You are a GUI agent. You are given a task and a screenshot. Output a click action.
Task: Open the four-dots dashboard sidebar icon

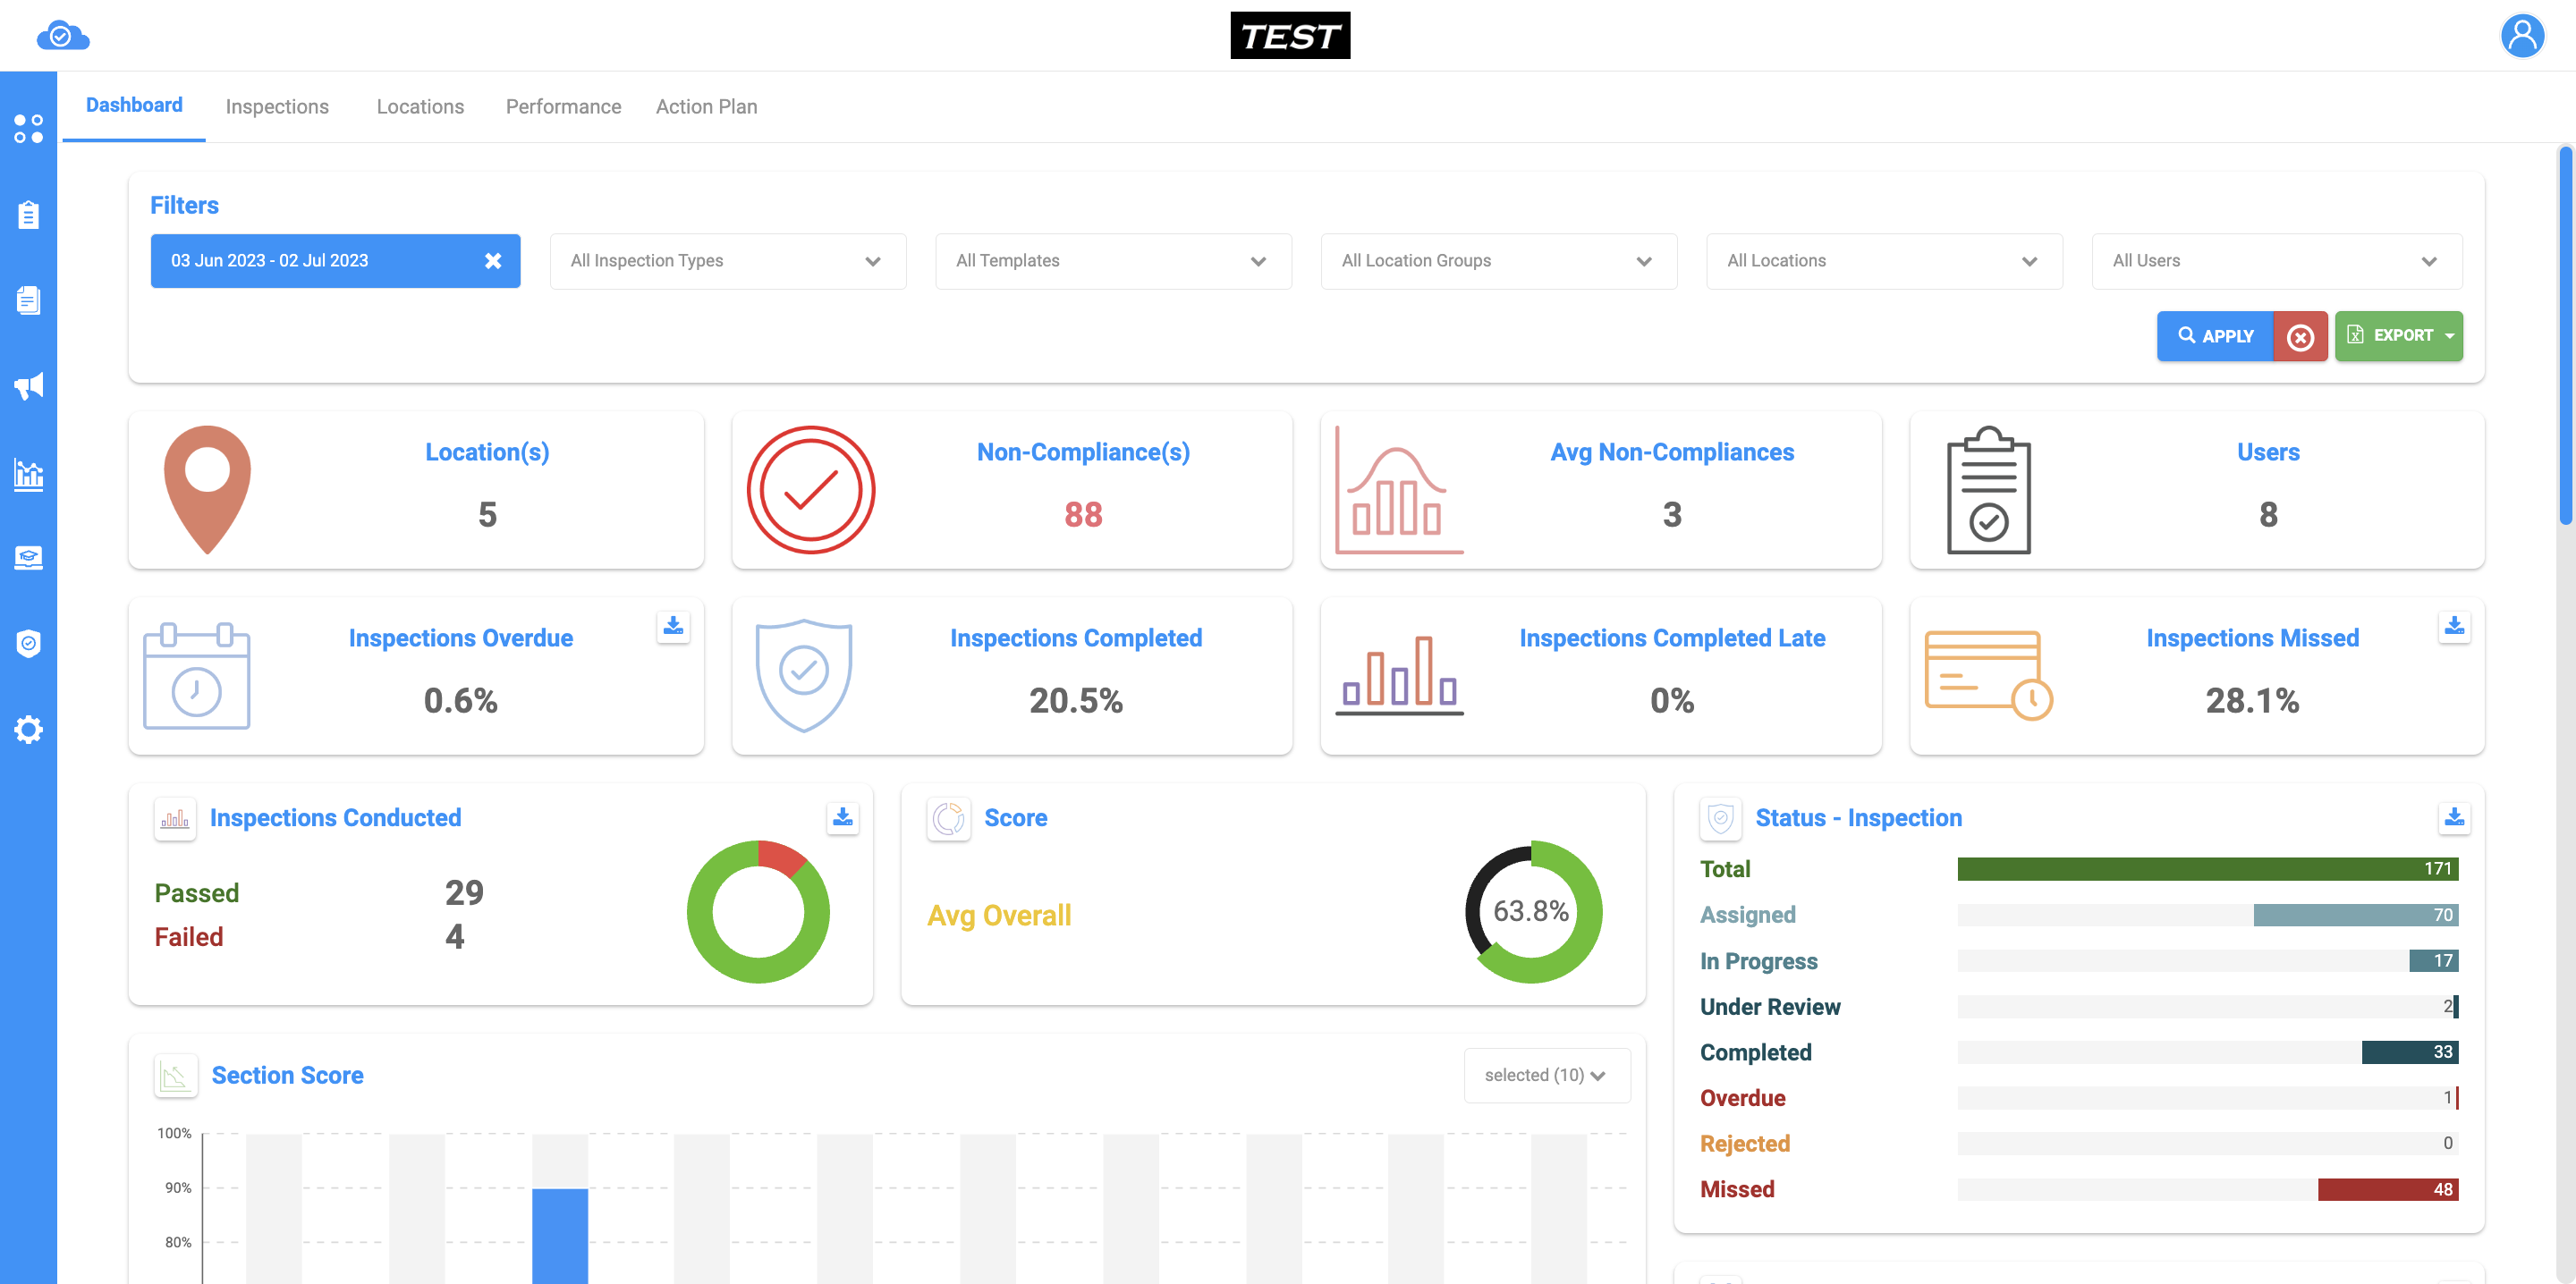coord(28,129)
